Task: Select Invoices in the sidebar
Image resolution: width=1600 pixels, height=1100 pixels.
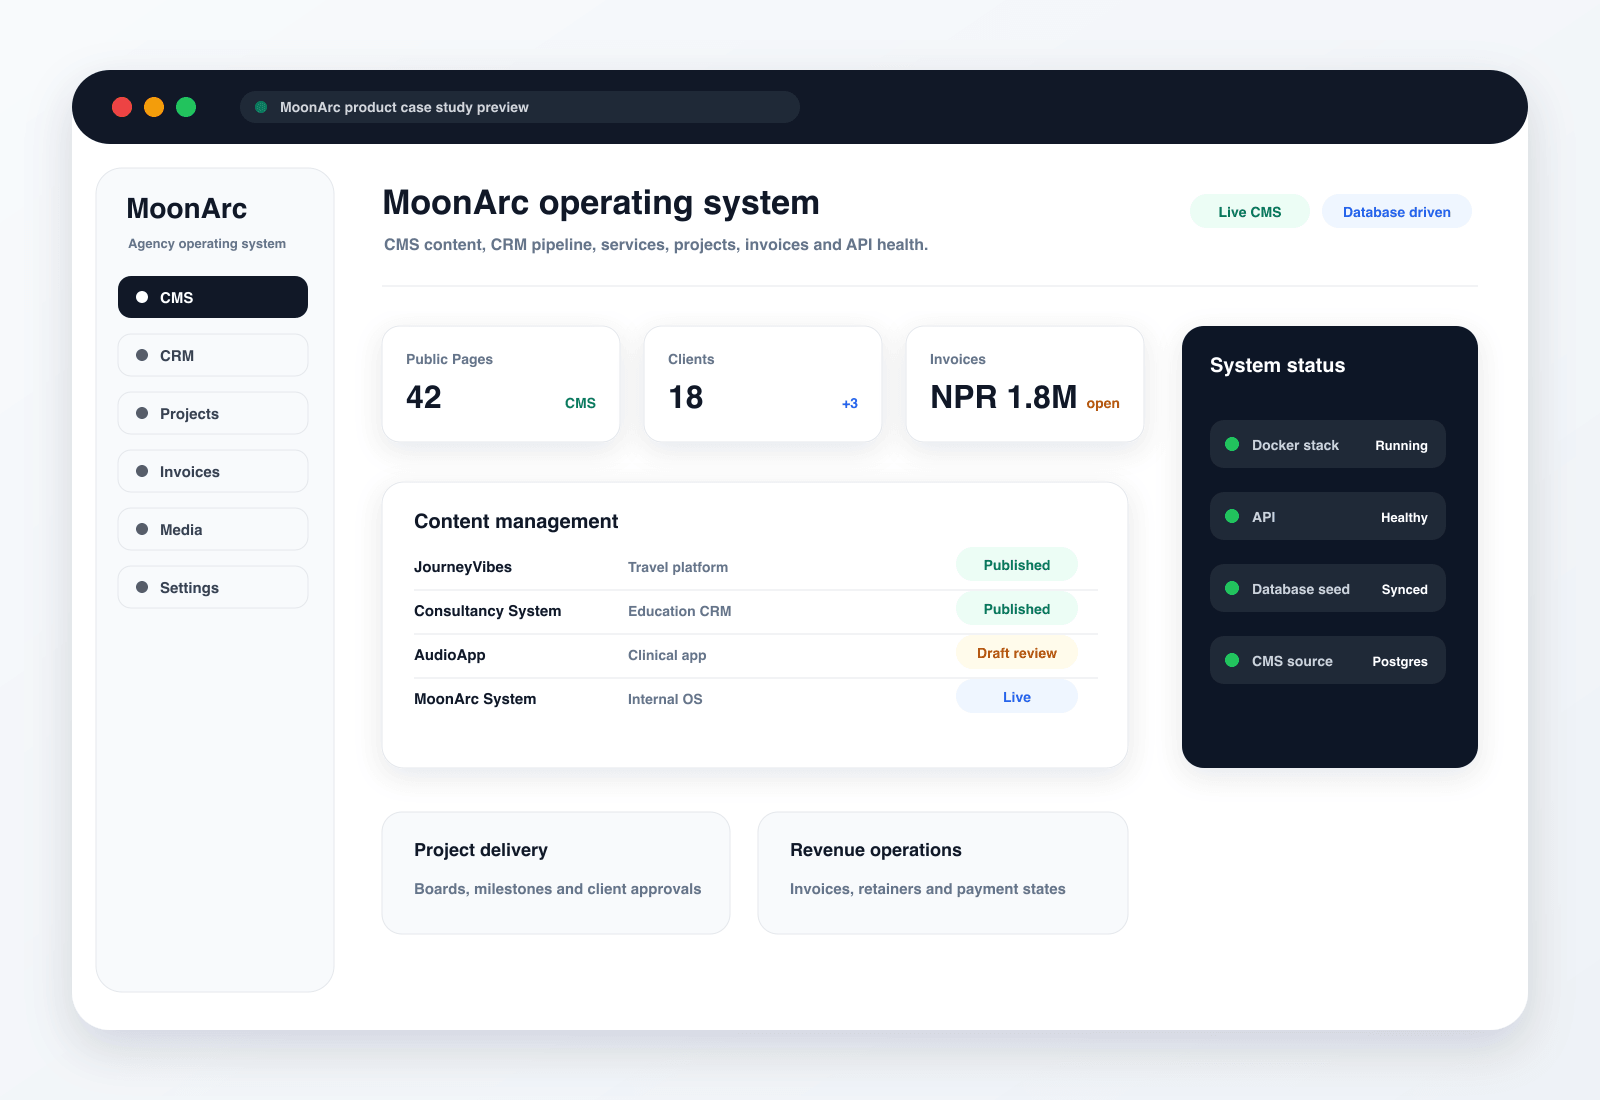Action: 213,471
